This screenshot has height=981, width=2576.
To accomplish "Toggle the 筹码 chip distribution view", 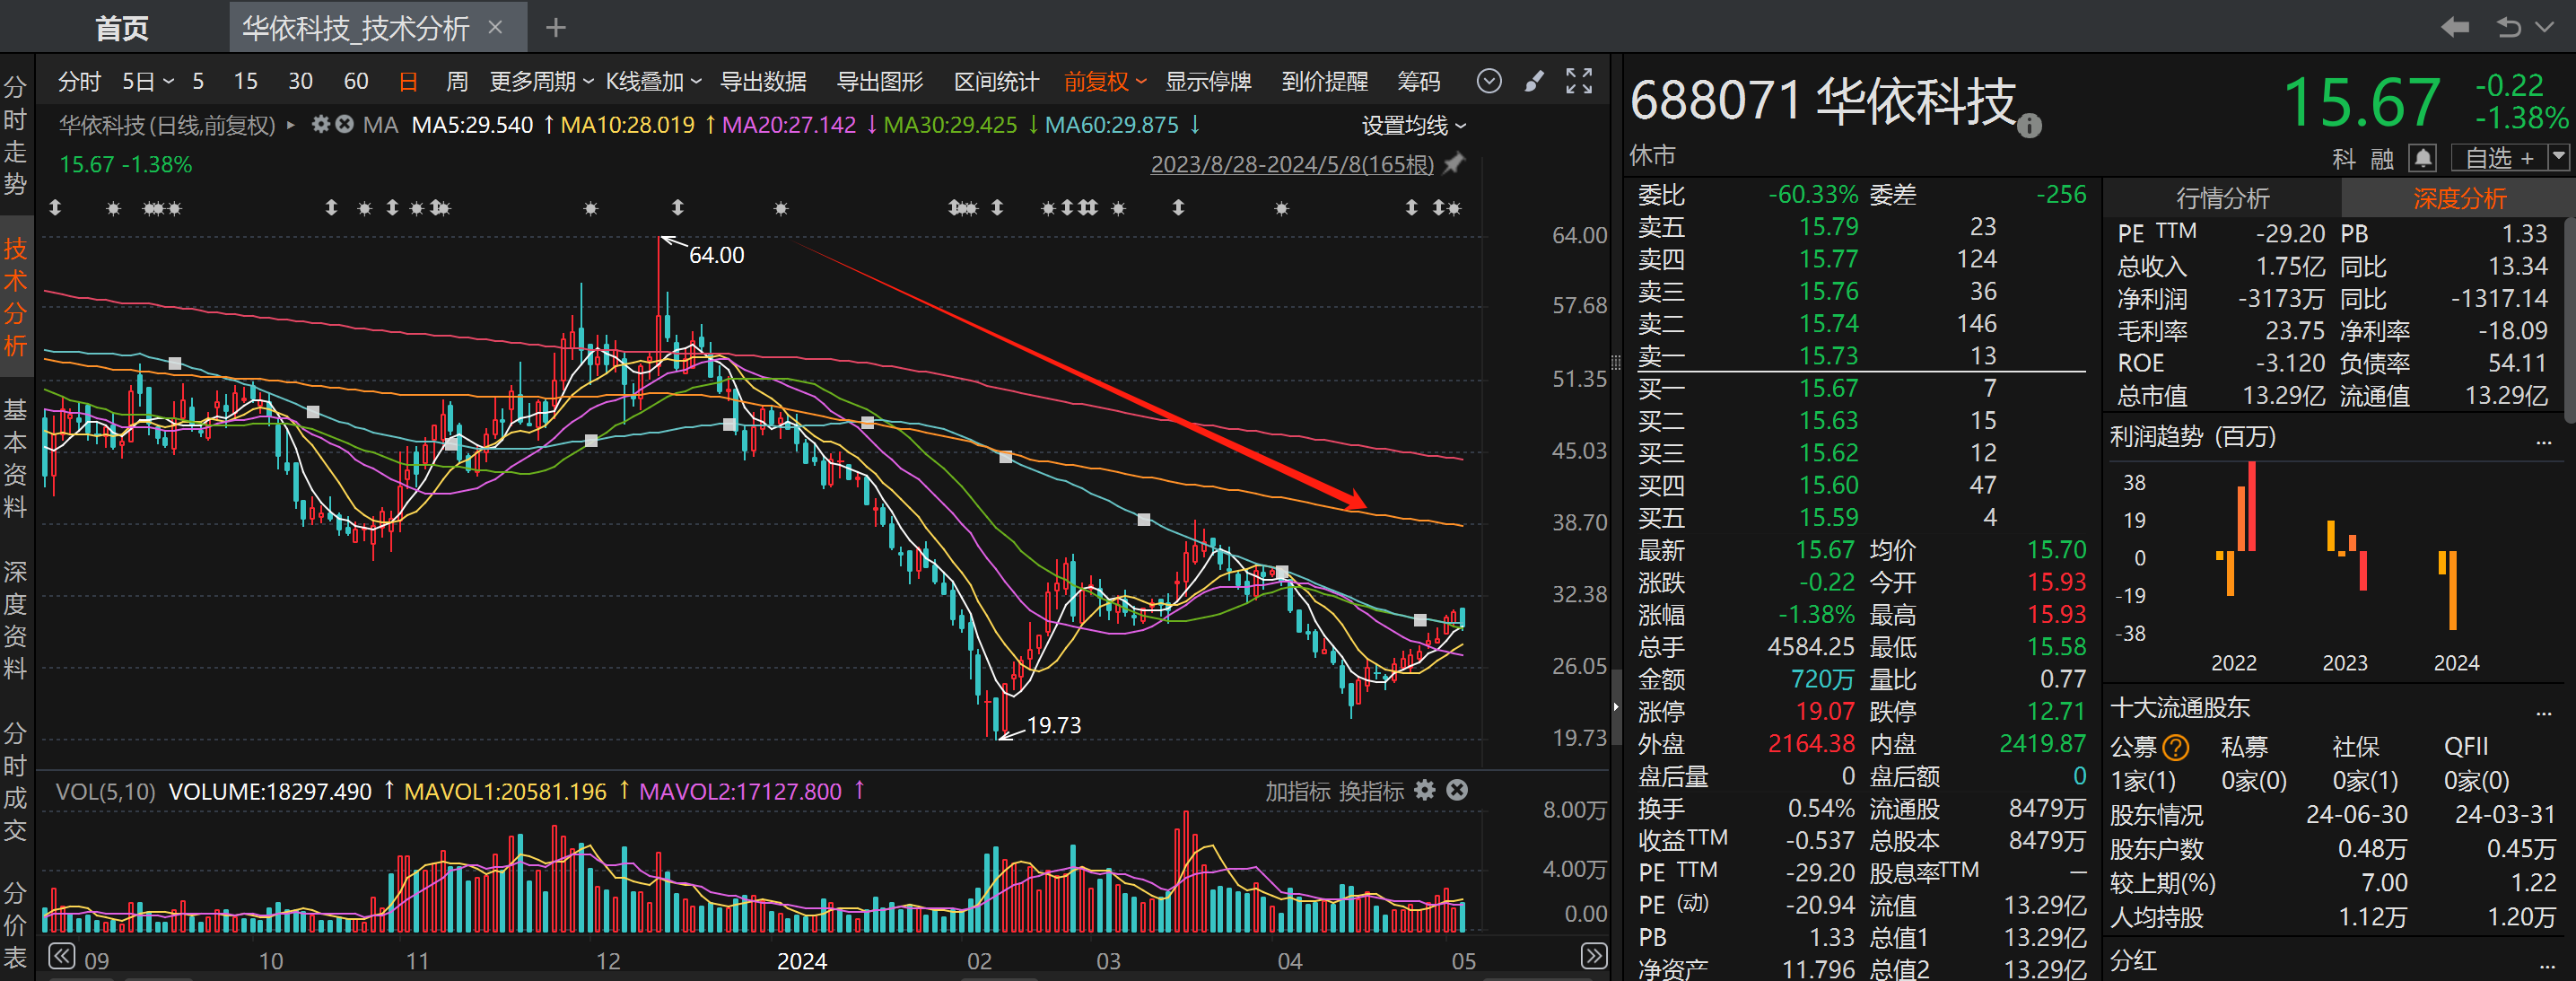I will point(1418,81).
